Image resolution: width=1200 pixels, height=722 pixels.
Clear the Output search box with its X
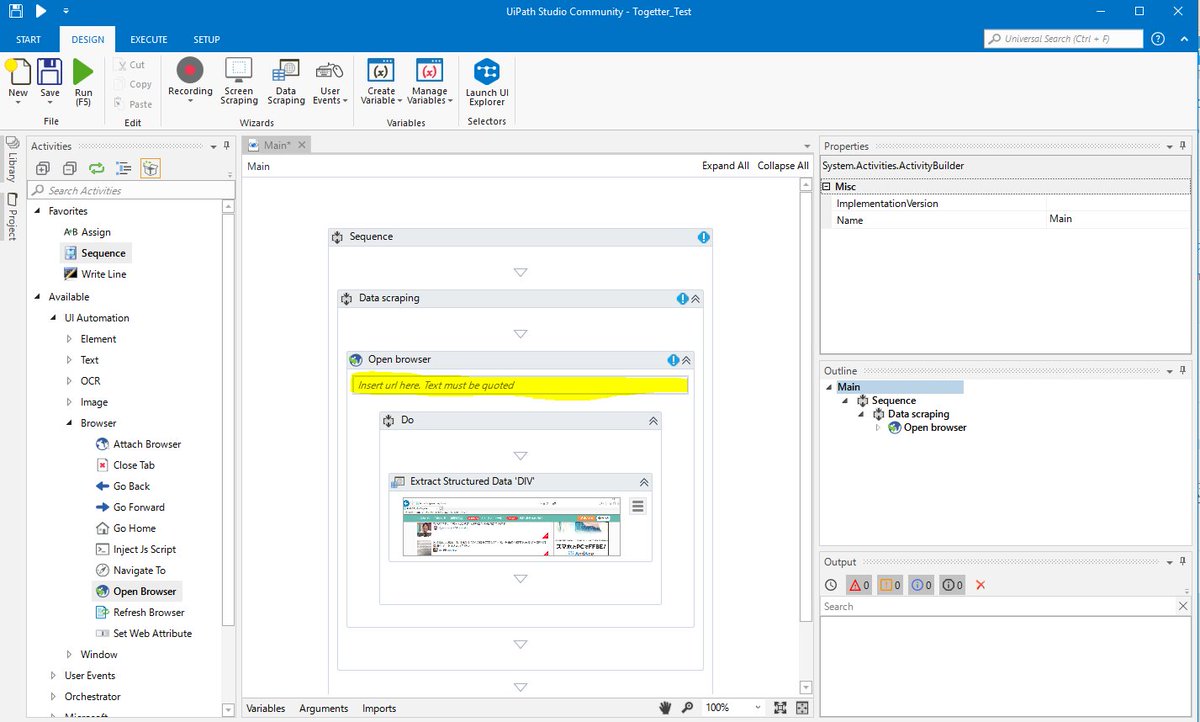pos(1184,606)
